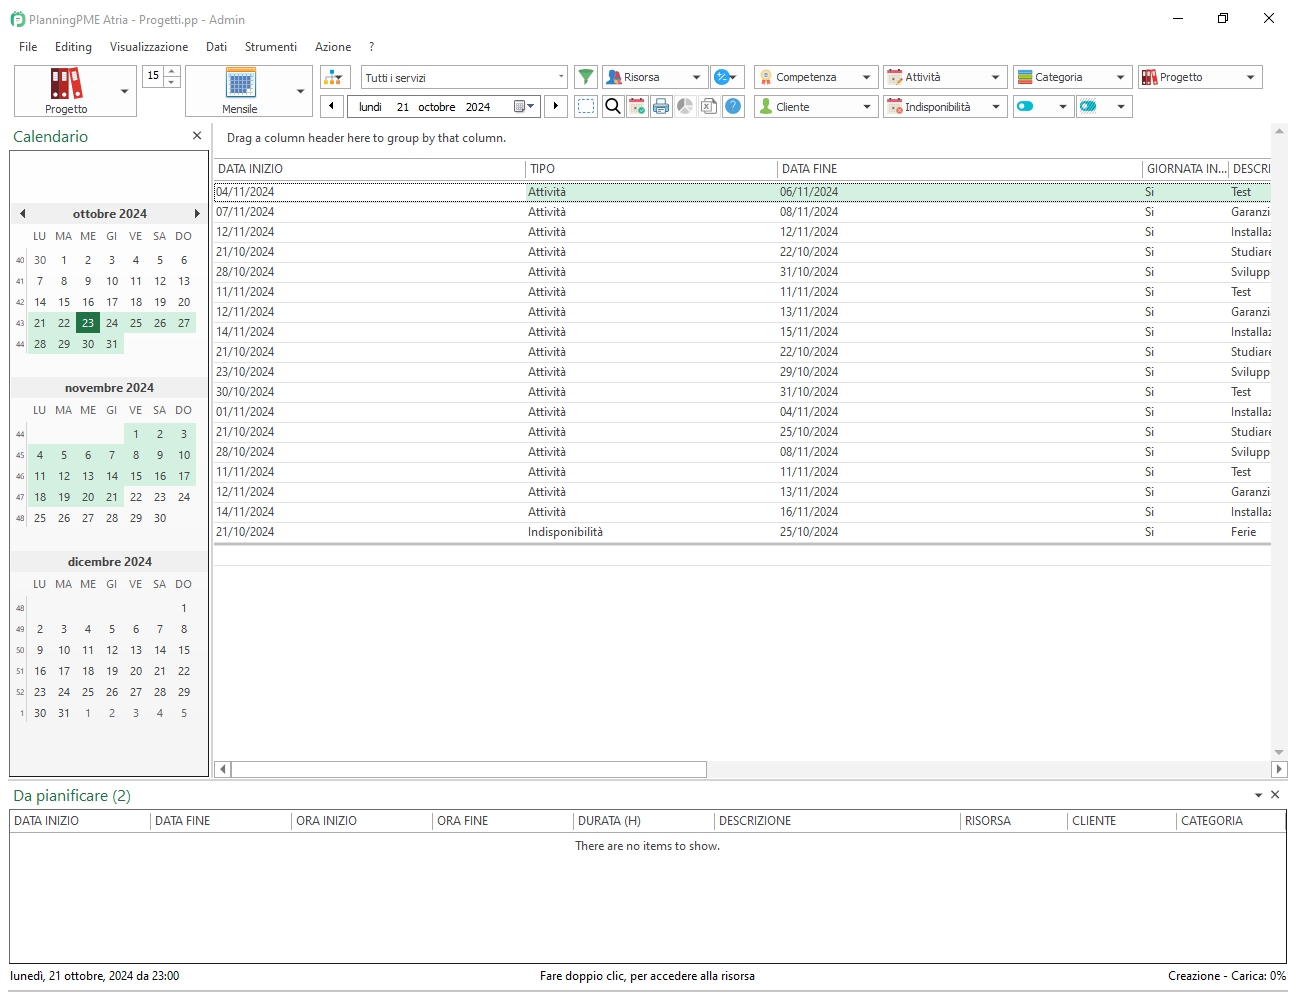Sort by DATA INIZIO column header
This screenshot has height=992, width=1296.
[370, 169]
